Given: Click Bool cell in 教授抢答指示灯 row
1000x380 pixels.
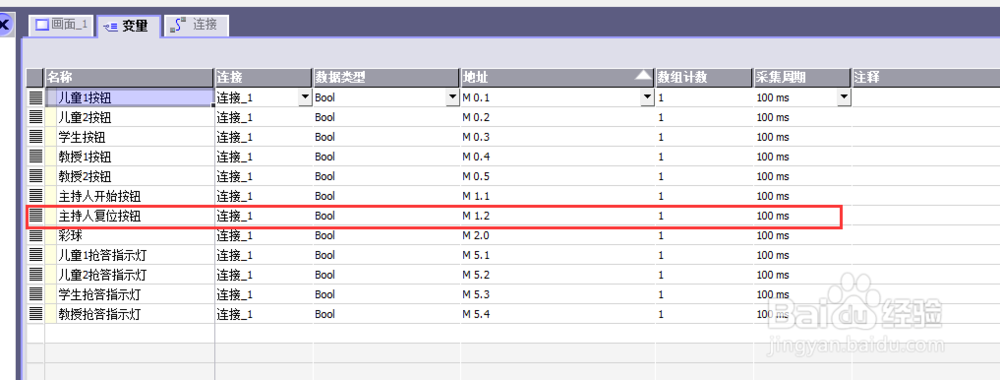Looking at the screenshot, I should point(386,314).
